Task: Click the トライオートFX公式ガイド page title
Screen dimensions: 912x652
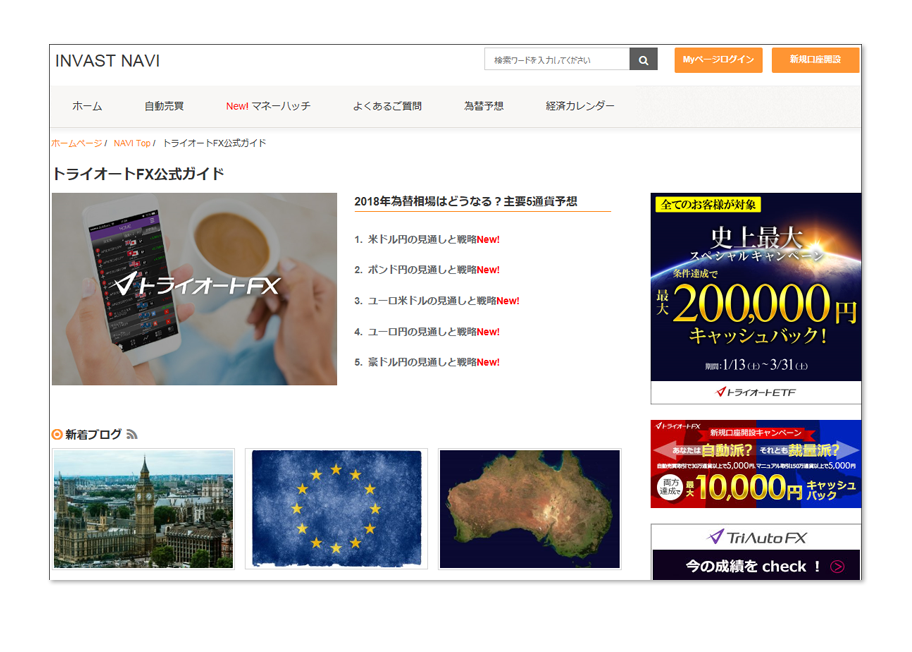Action: (x=138, y=174)
